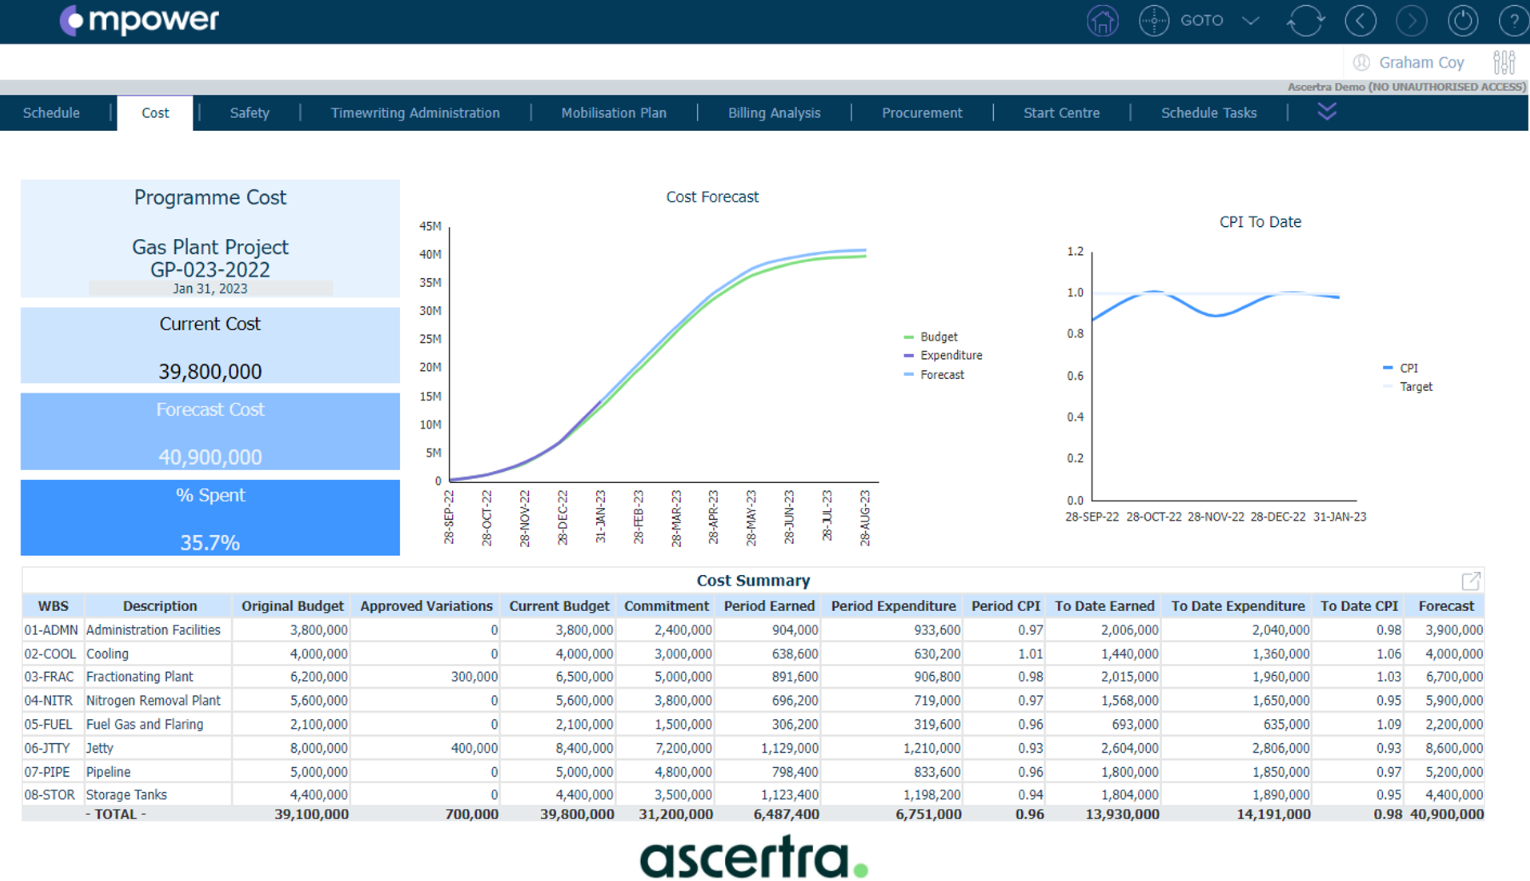Sort by the Period CPI column header
1530x881 pixels.
click(x=1005, y=606)
